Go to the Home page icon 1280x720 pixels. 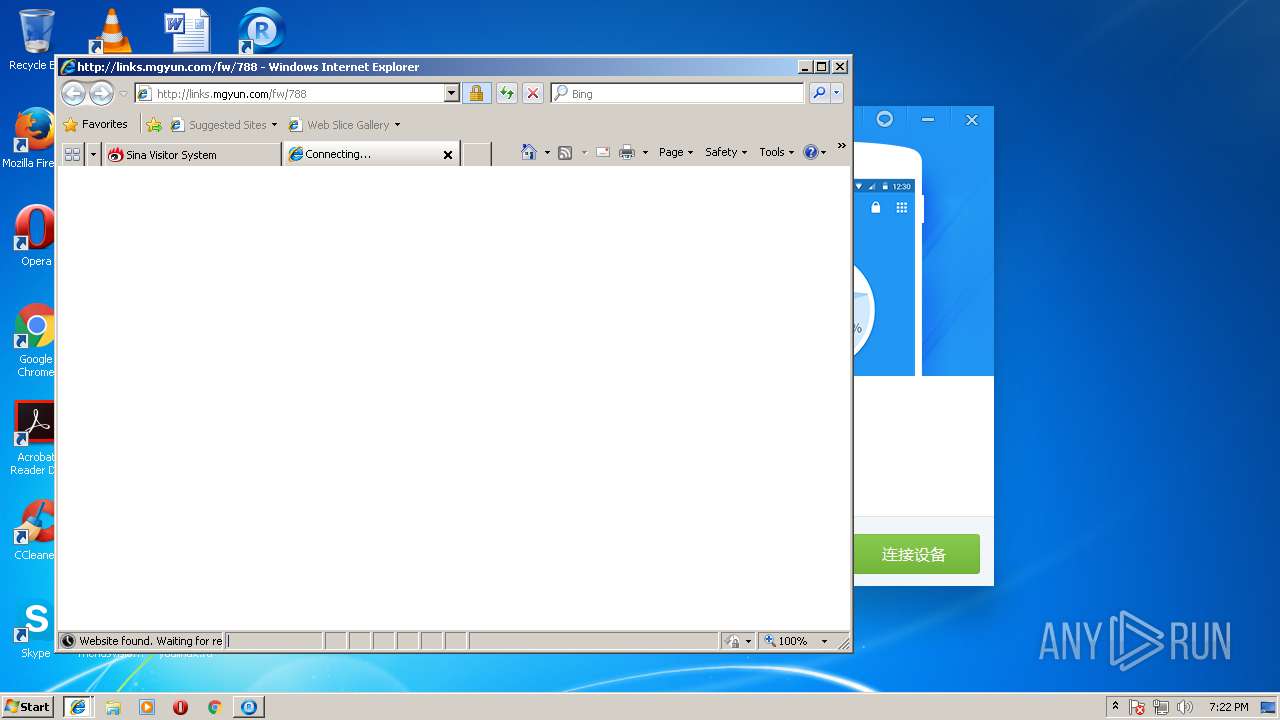[529, 152]
